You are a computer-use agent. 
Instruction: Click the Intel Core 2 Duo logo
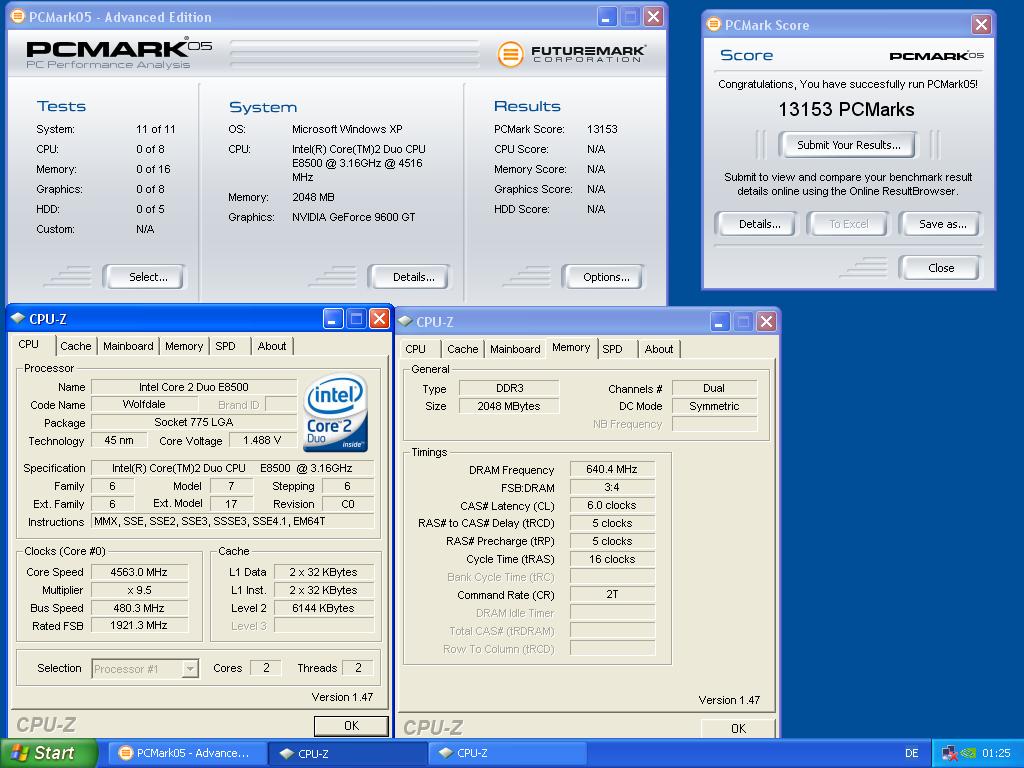click(336, 413)
